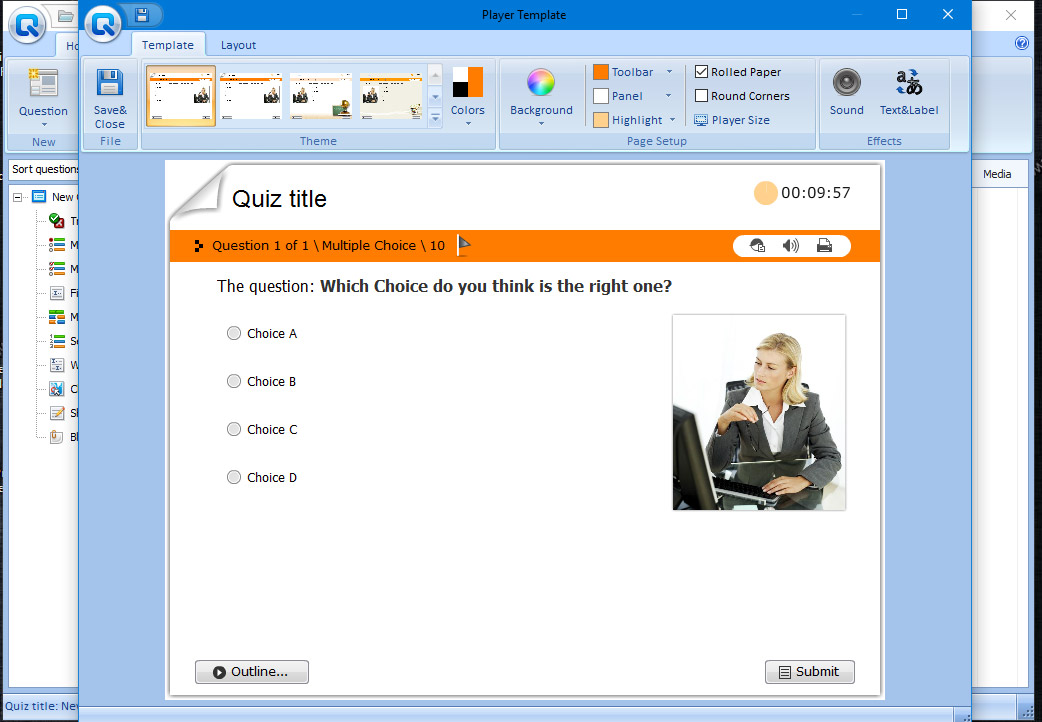Select the fourth beige theme thumbnail
Image resolution: width=1042 pixels, height=722 pixels.
click(x=391, y=96)
